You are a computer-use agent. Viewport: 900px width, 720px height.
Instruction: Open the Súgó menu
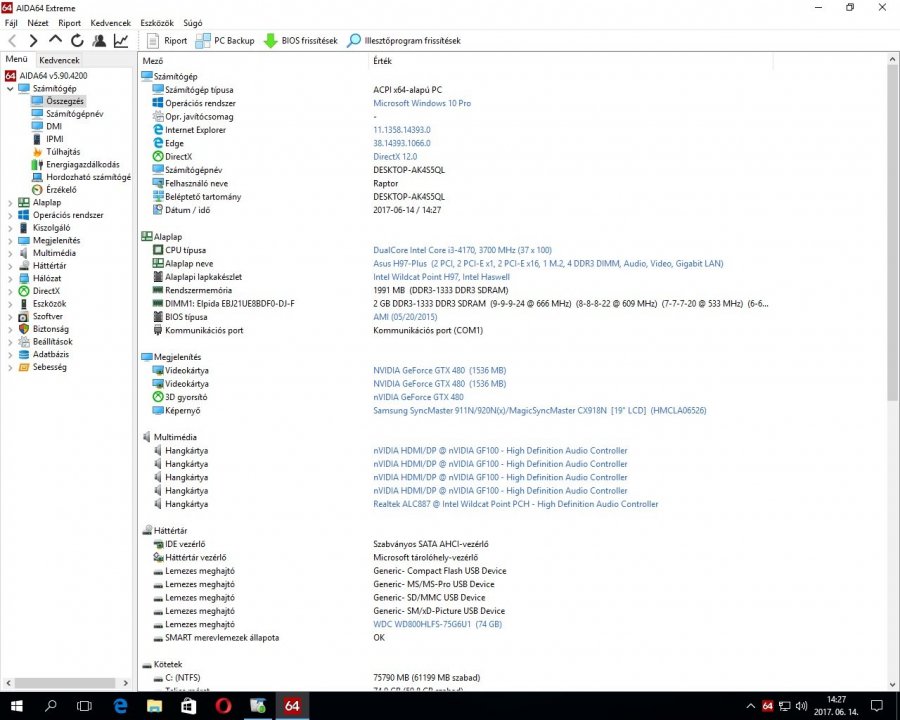tap(192, 23)
